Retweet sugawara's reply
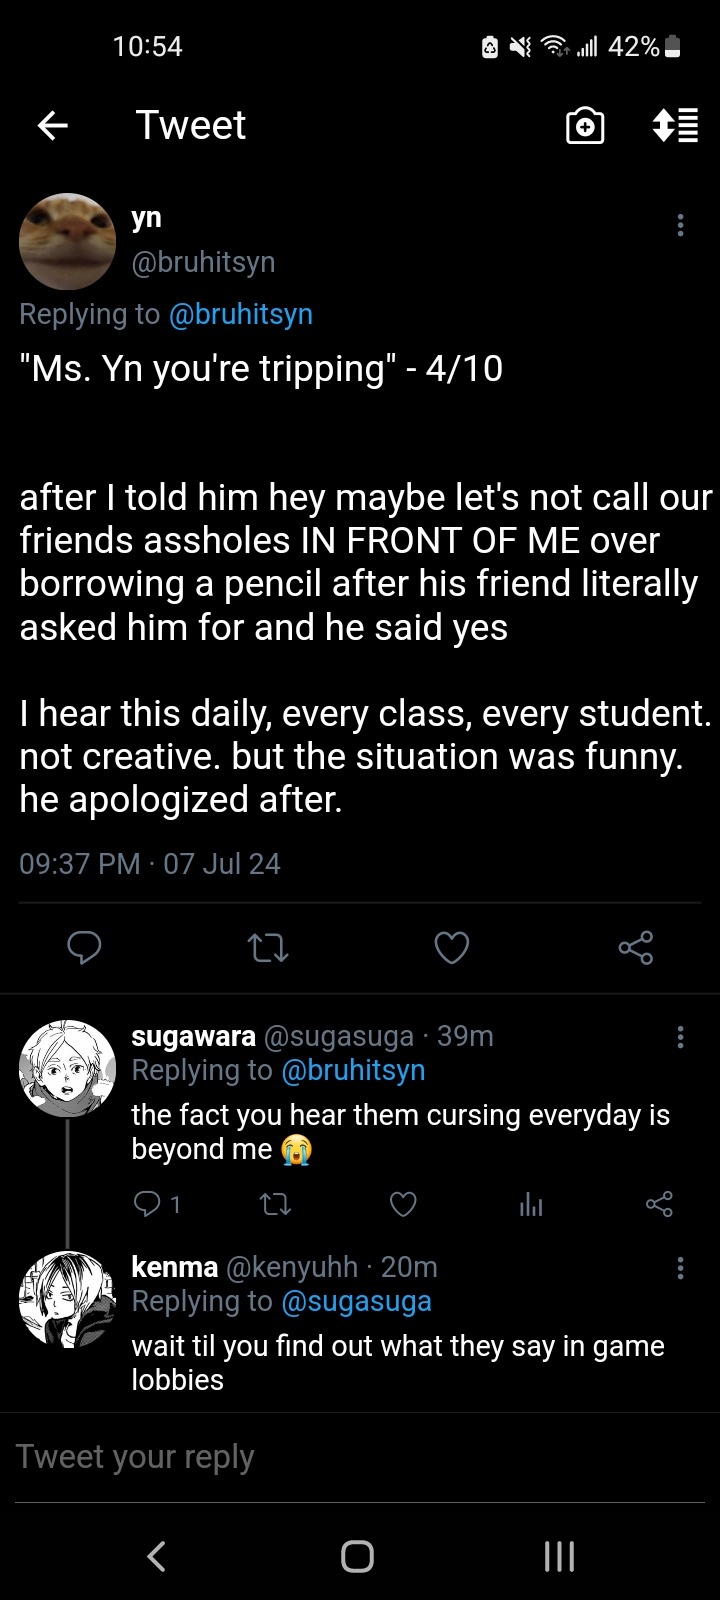Image resolution: width=720 pixels, height=1600 pixels. (x=275, y=1204)
